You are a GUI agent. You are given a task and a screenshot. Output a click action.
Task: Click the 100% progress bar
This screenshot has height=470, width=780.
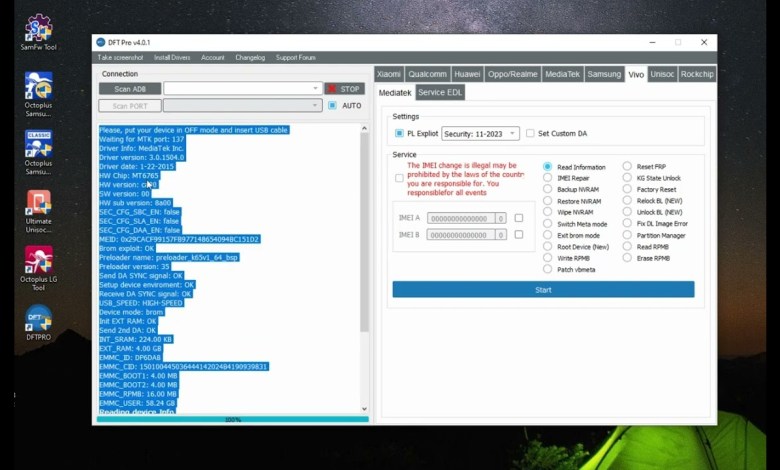(233, 419)
